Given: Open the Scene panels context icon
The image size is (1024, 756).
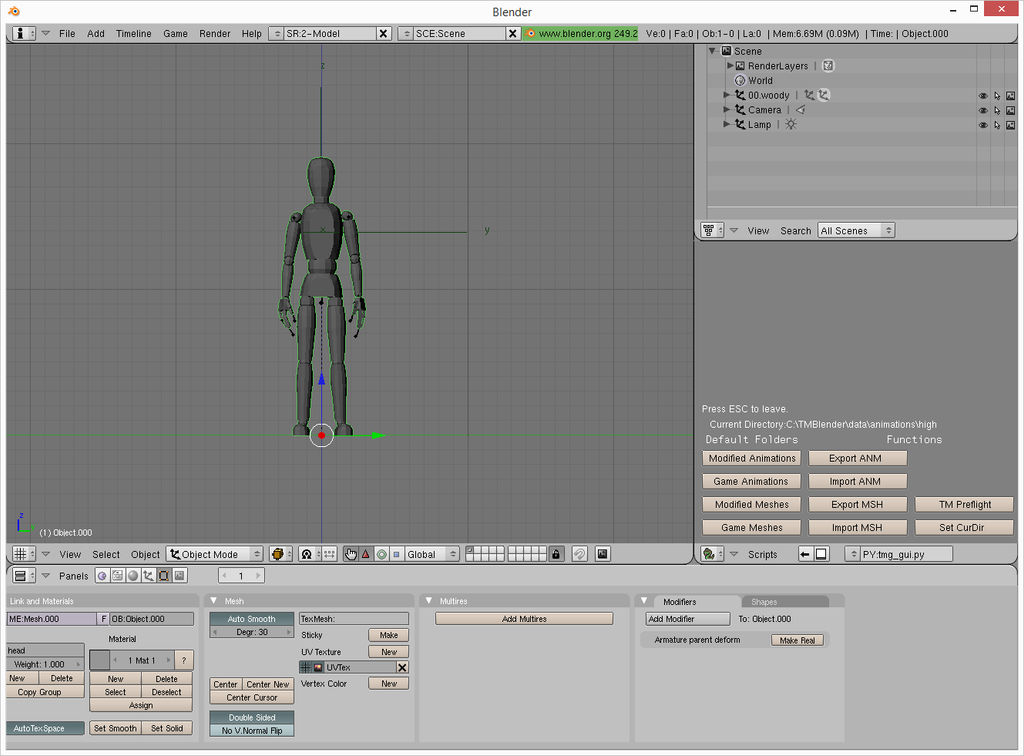Looking at the screenshot, I should pyautogui.click(x=180, y=576).
